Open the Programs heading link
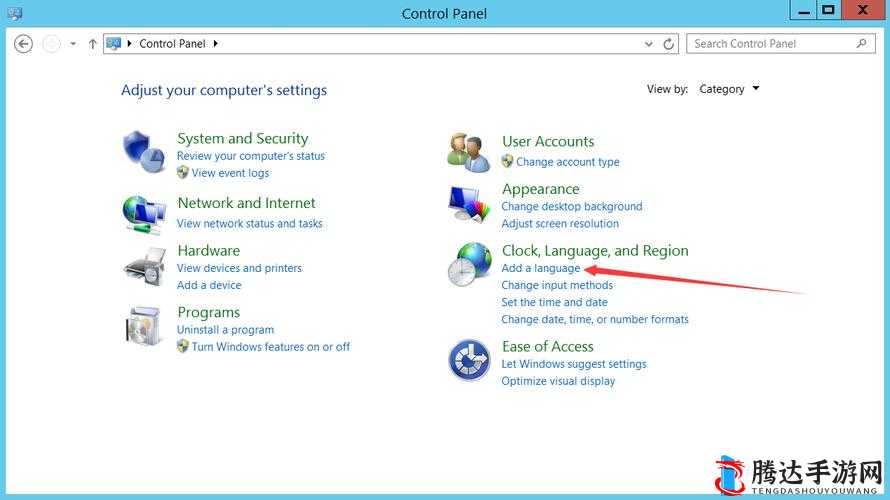 (209, 312)
